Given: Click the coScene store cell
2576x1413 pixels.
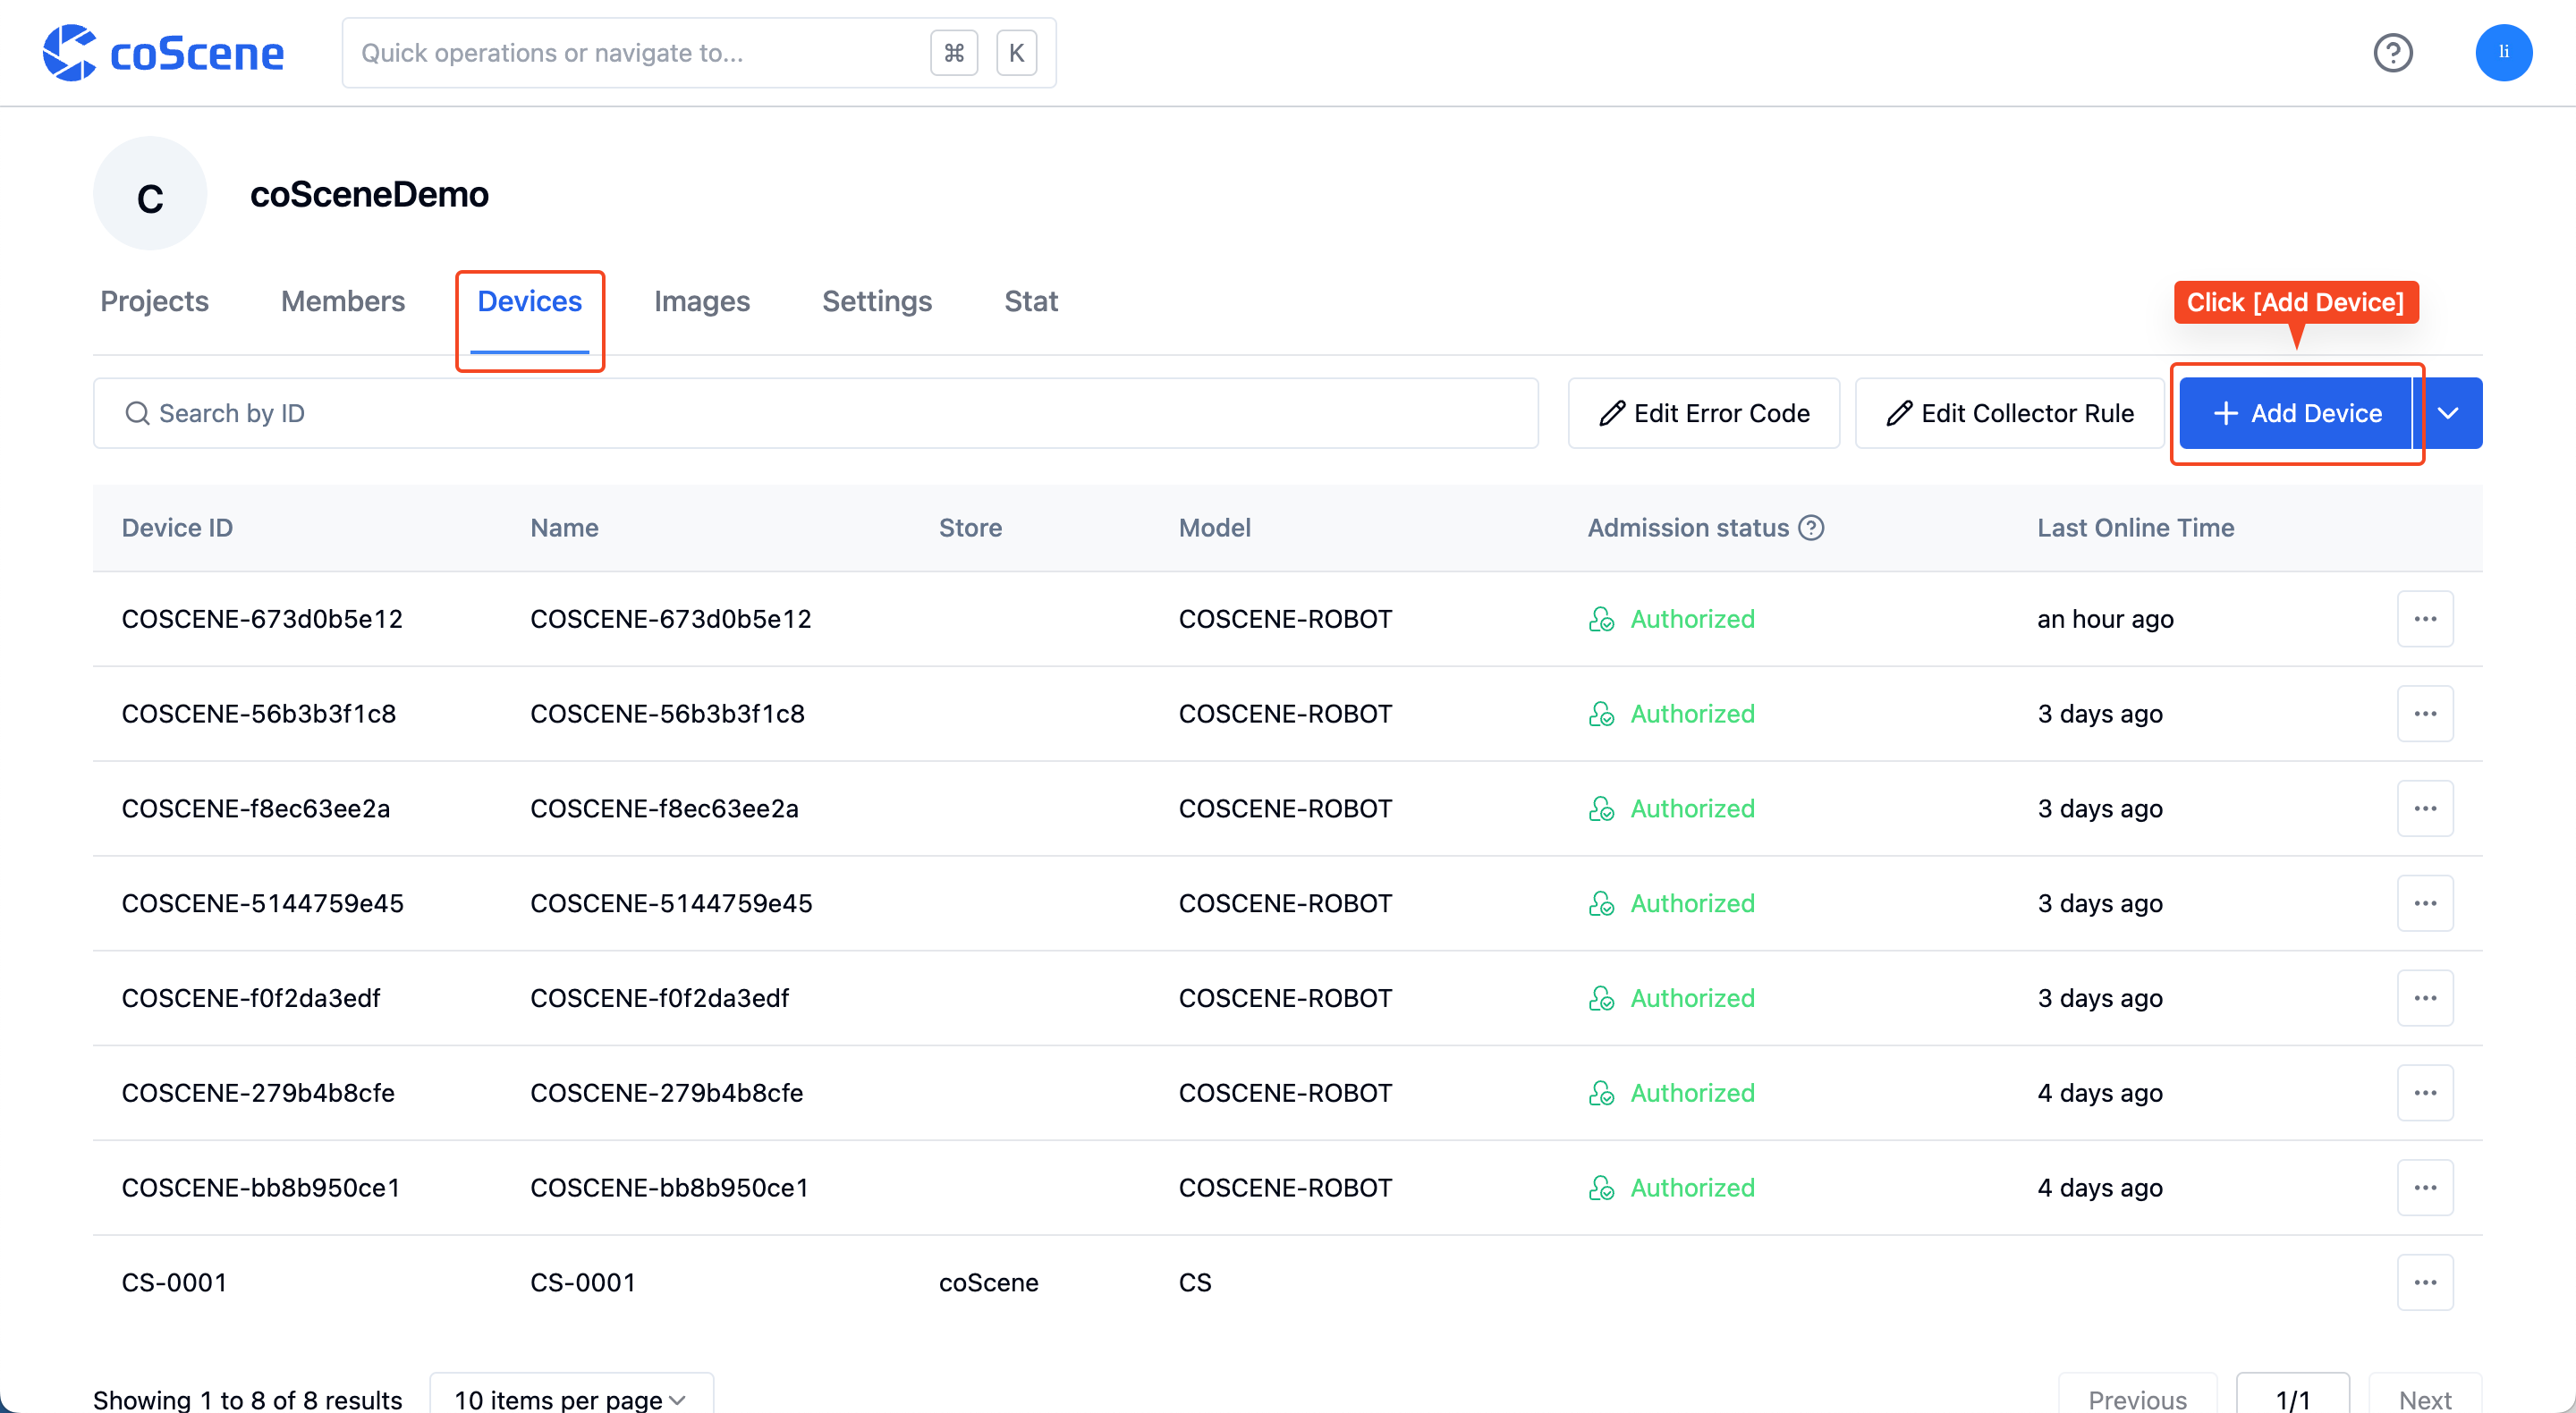Looking at the screenshot, I should [988, 1283].
